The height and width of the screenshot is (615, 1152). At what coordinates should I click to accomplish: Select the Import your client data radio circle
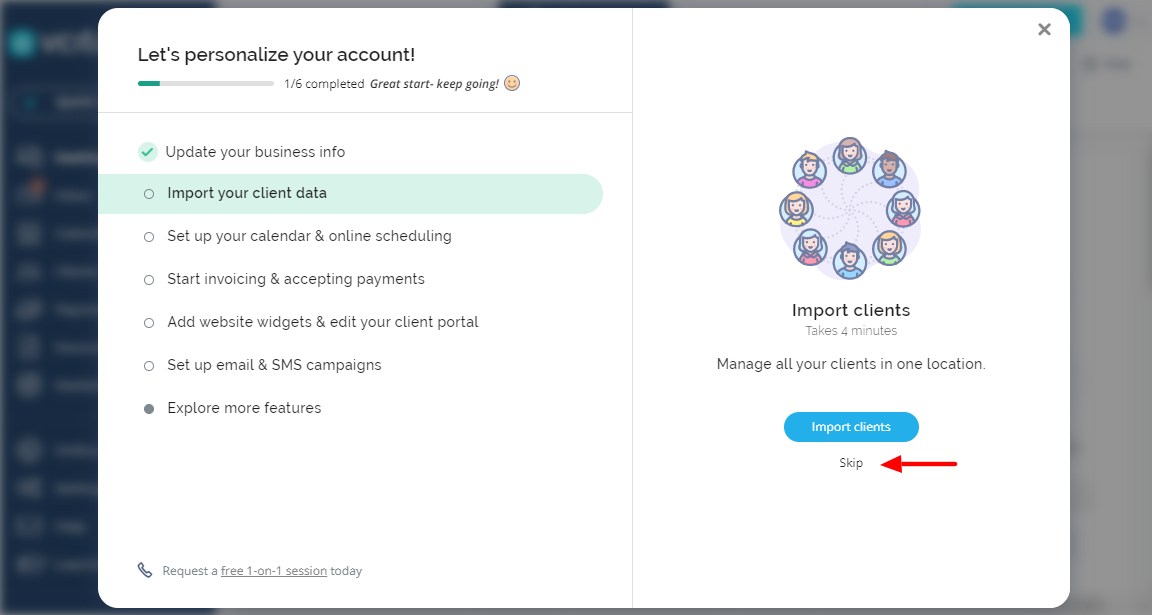pyautogui.click(x=149, y=194)
